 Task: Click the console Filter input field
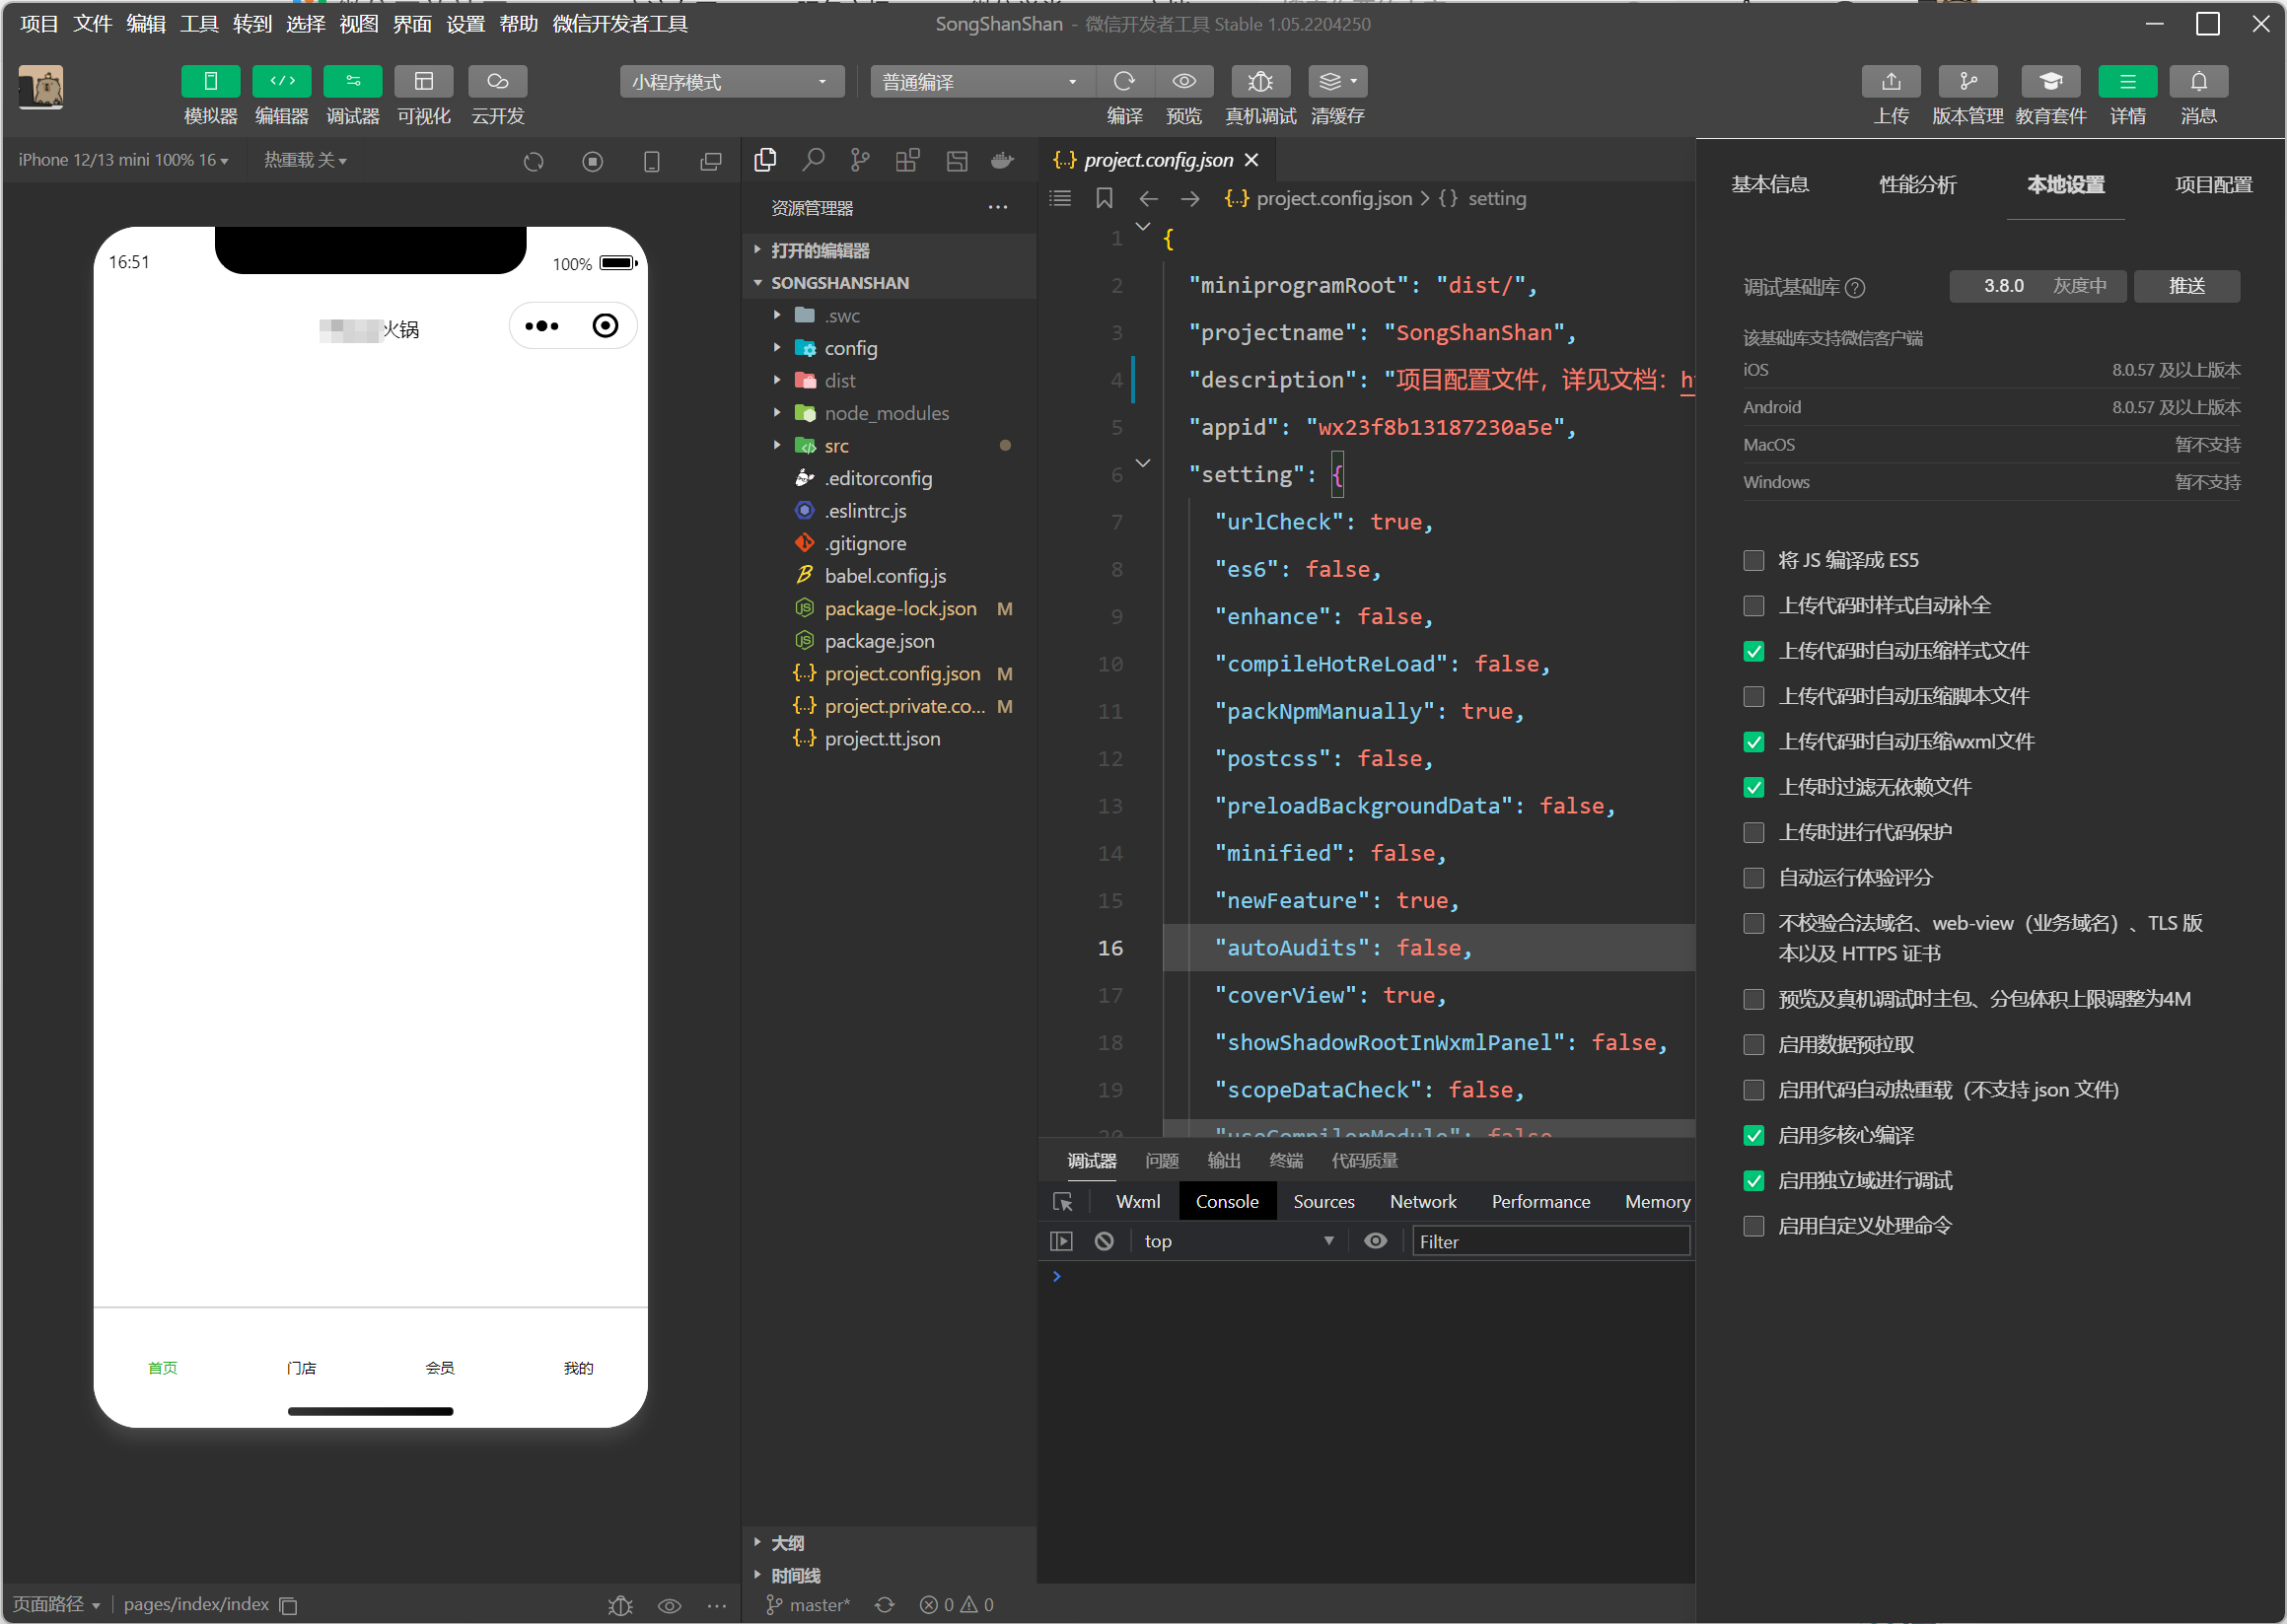click(x=1549, y=1241)
